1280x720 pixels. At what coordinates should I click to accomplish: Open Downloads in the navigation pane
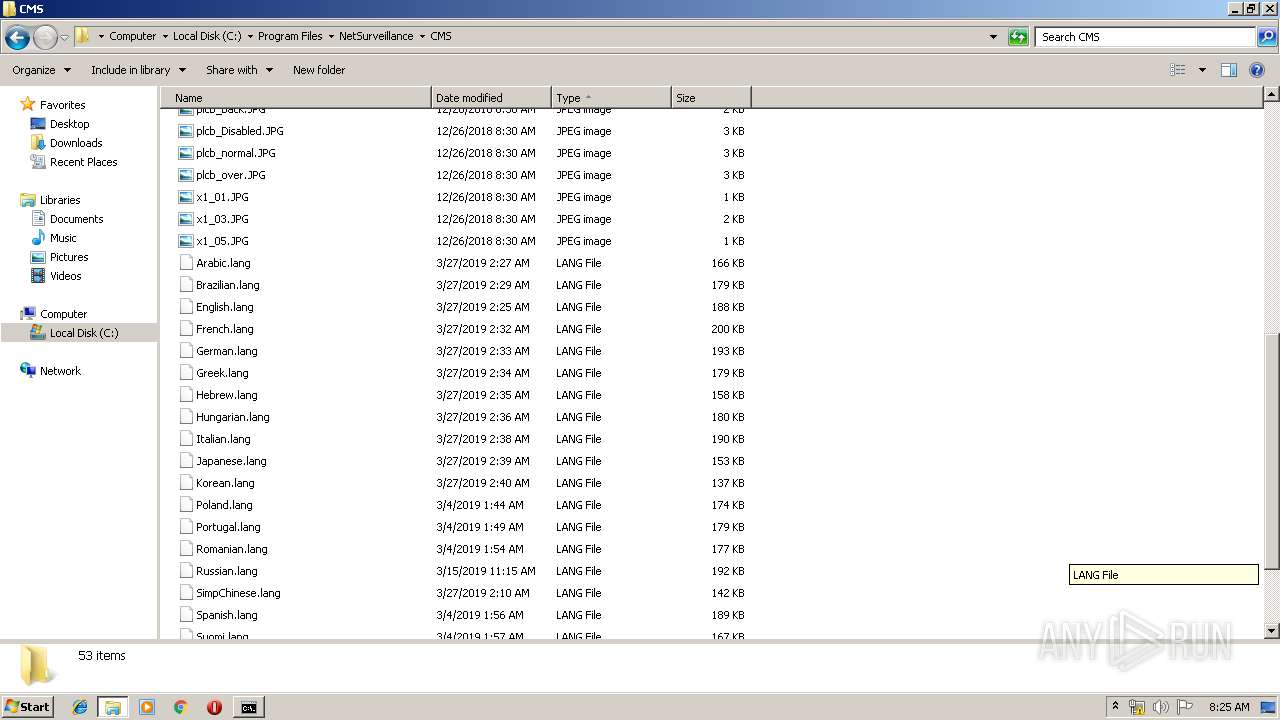[76, 143]
